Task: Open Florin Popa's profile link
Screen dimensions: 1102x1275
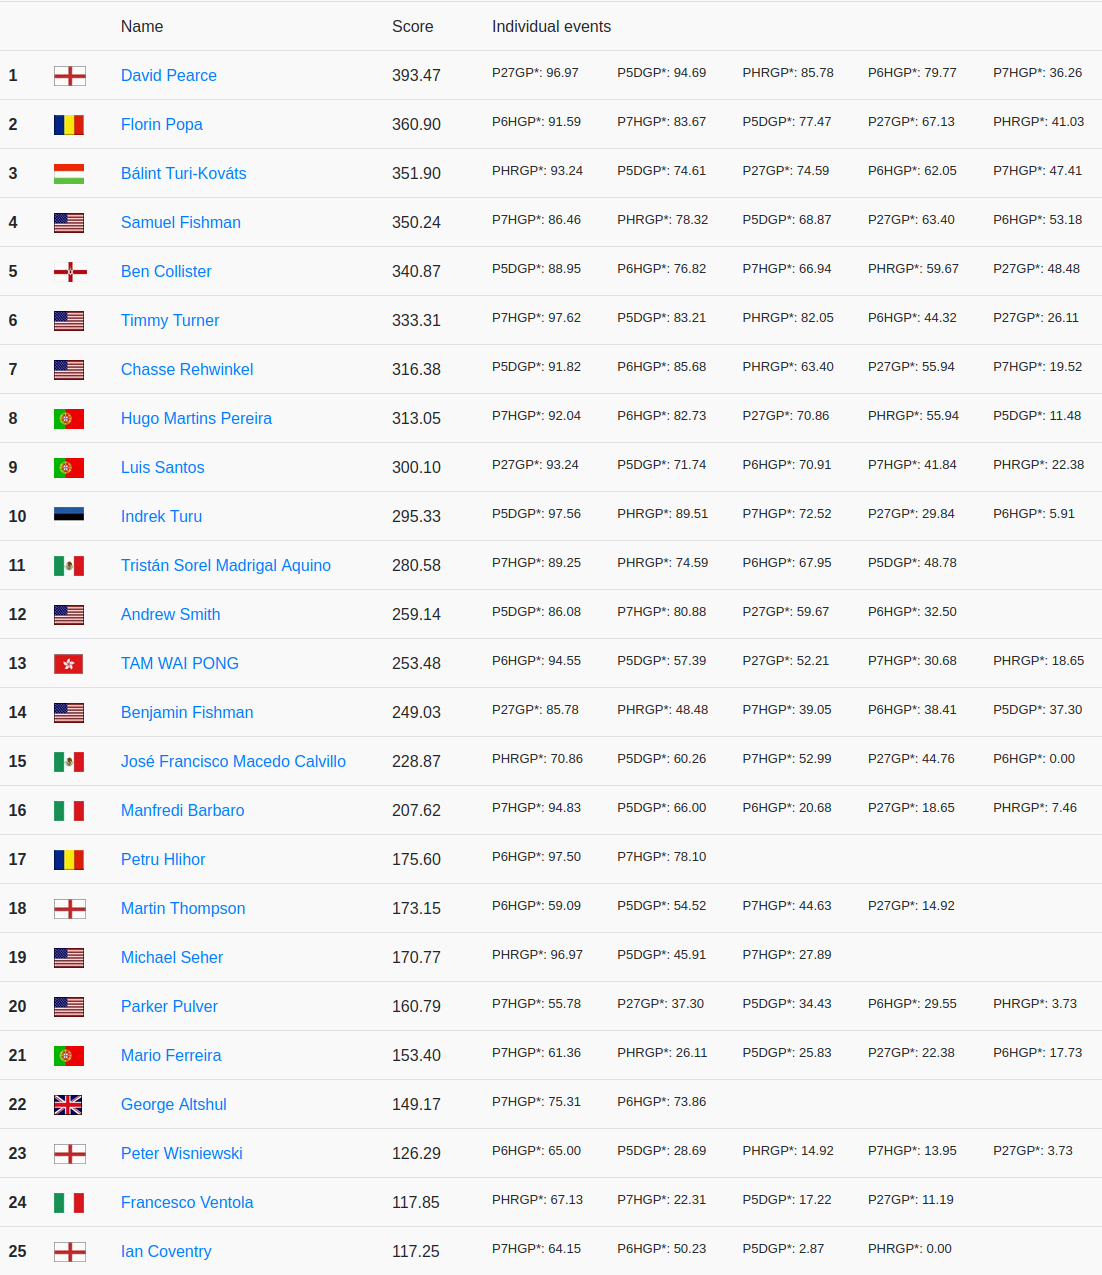Action: pos(162,125)
